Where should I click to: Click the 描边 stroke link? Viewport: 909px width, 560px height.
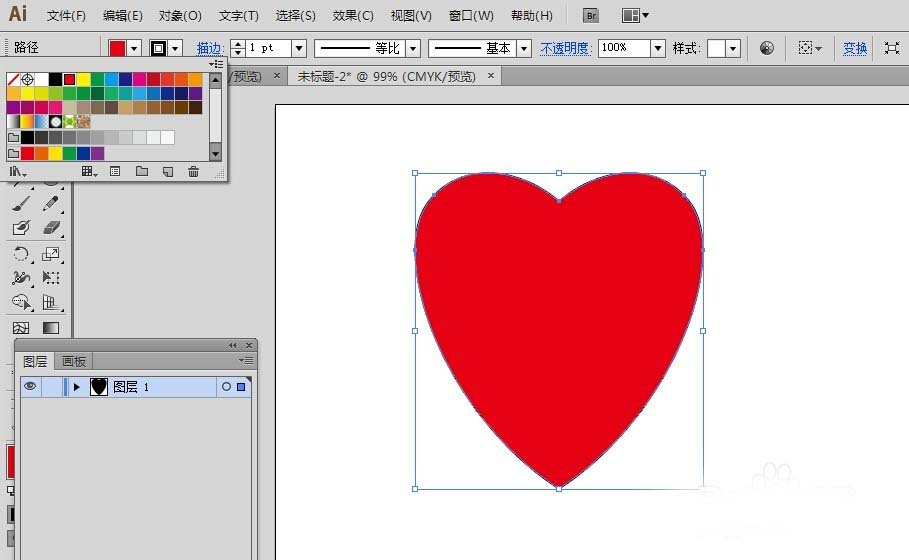coord(209,48)
